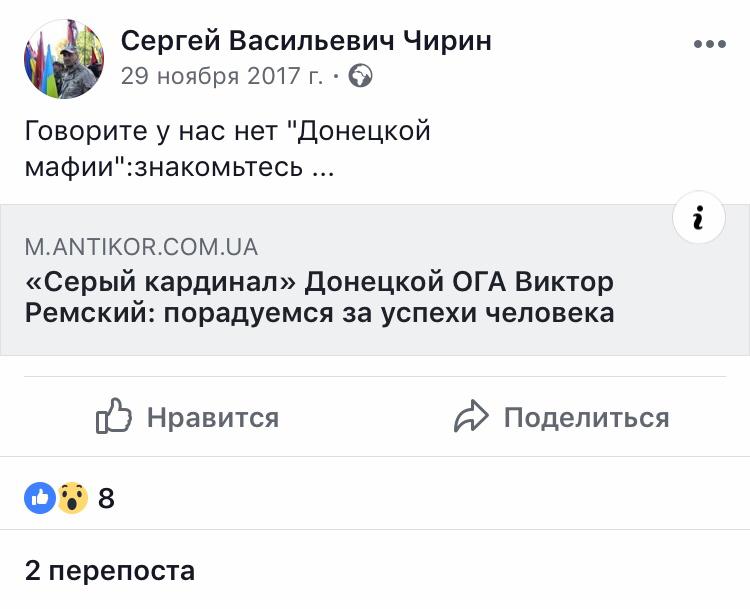Click the blue Like reaction badge

40,497
